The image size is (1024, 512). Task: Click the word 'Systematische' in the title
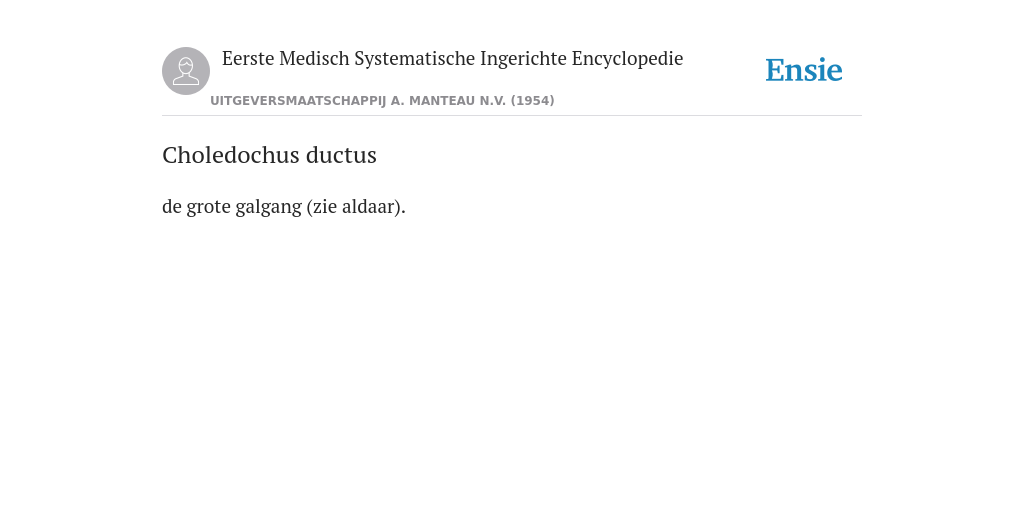415,58
